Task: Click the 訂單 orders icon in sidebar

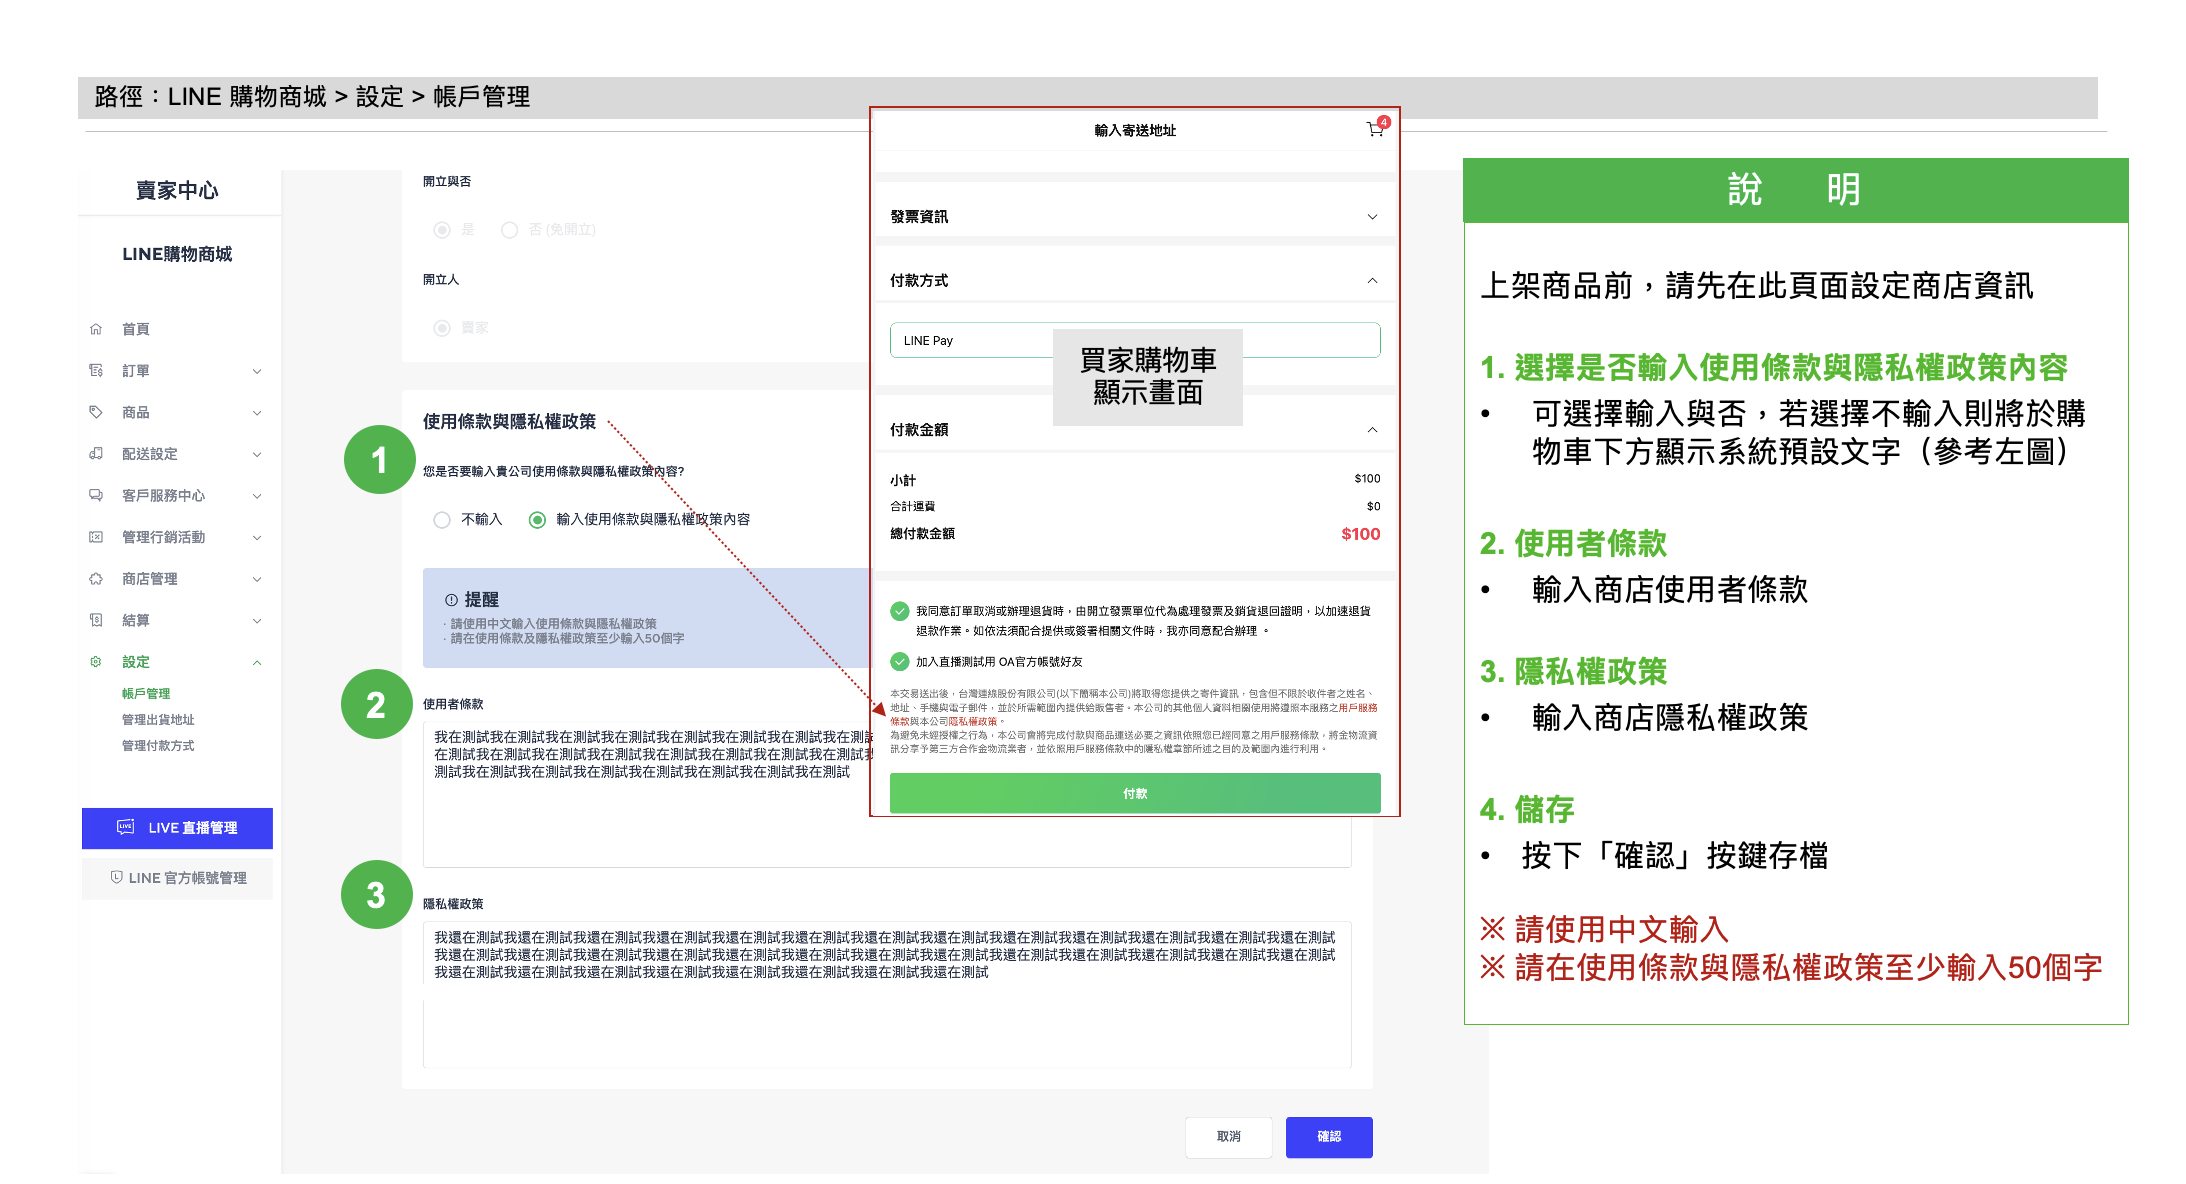Action: click(x=96, y=371)
